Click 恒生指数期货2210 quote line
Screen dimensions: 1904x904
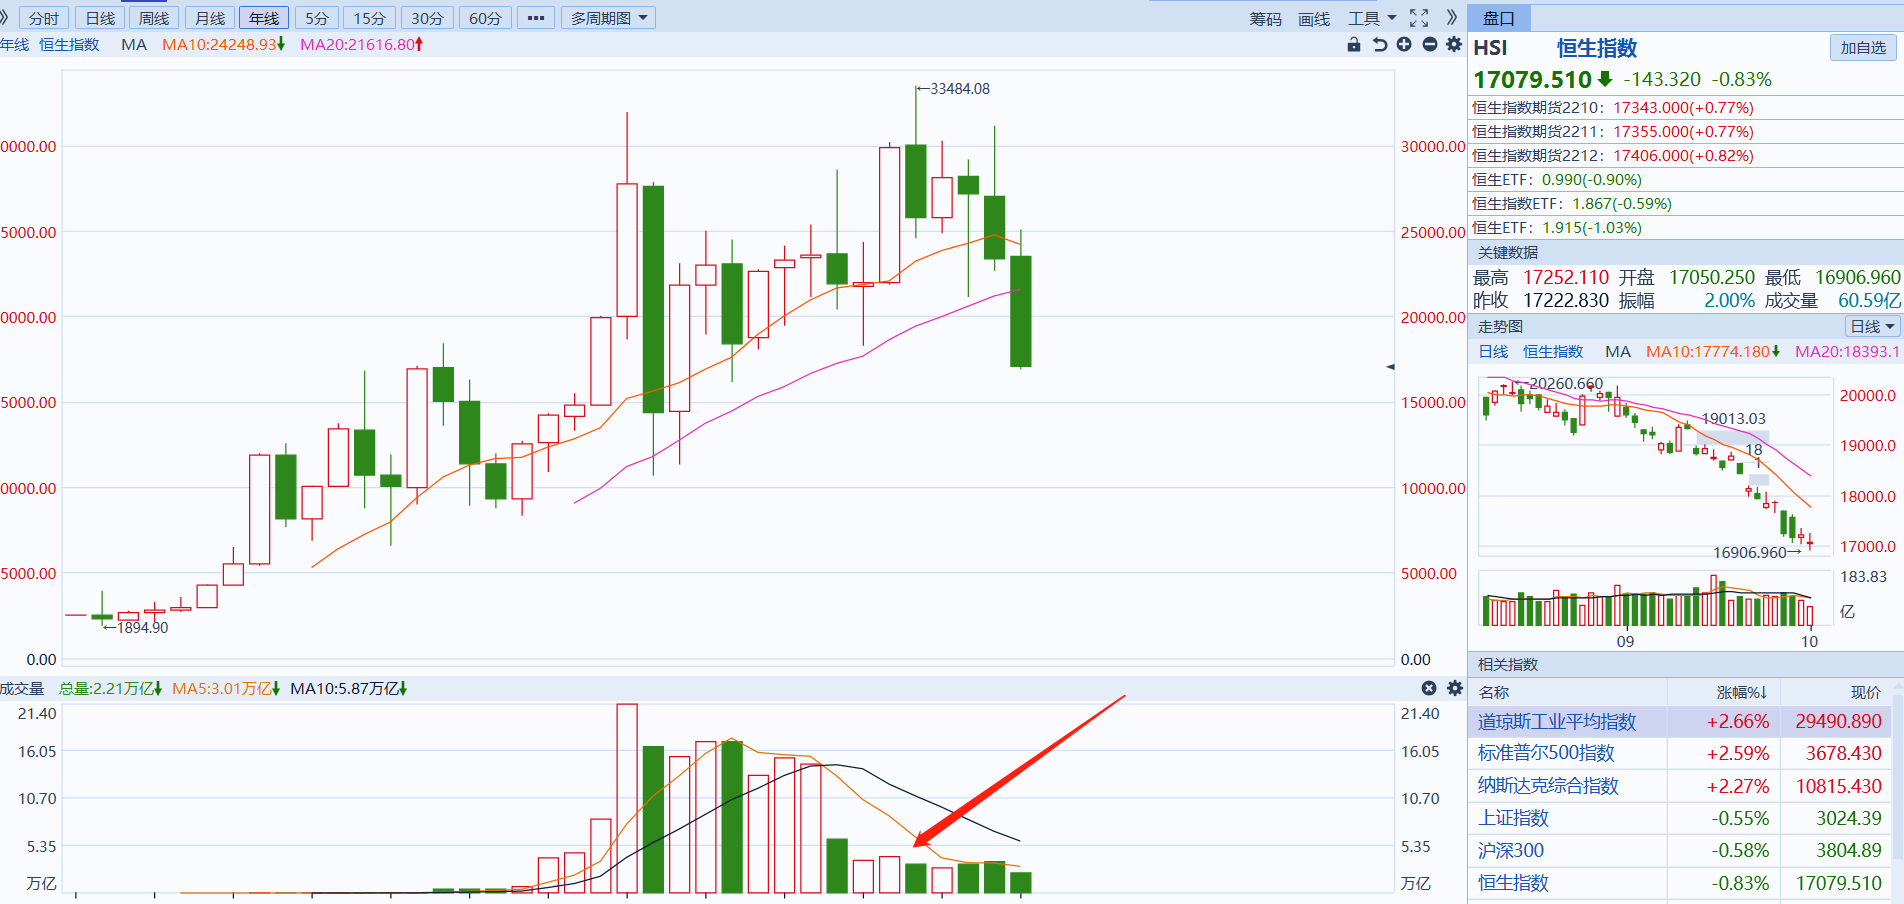pyautogui.click(x=1613, y=107)
